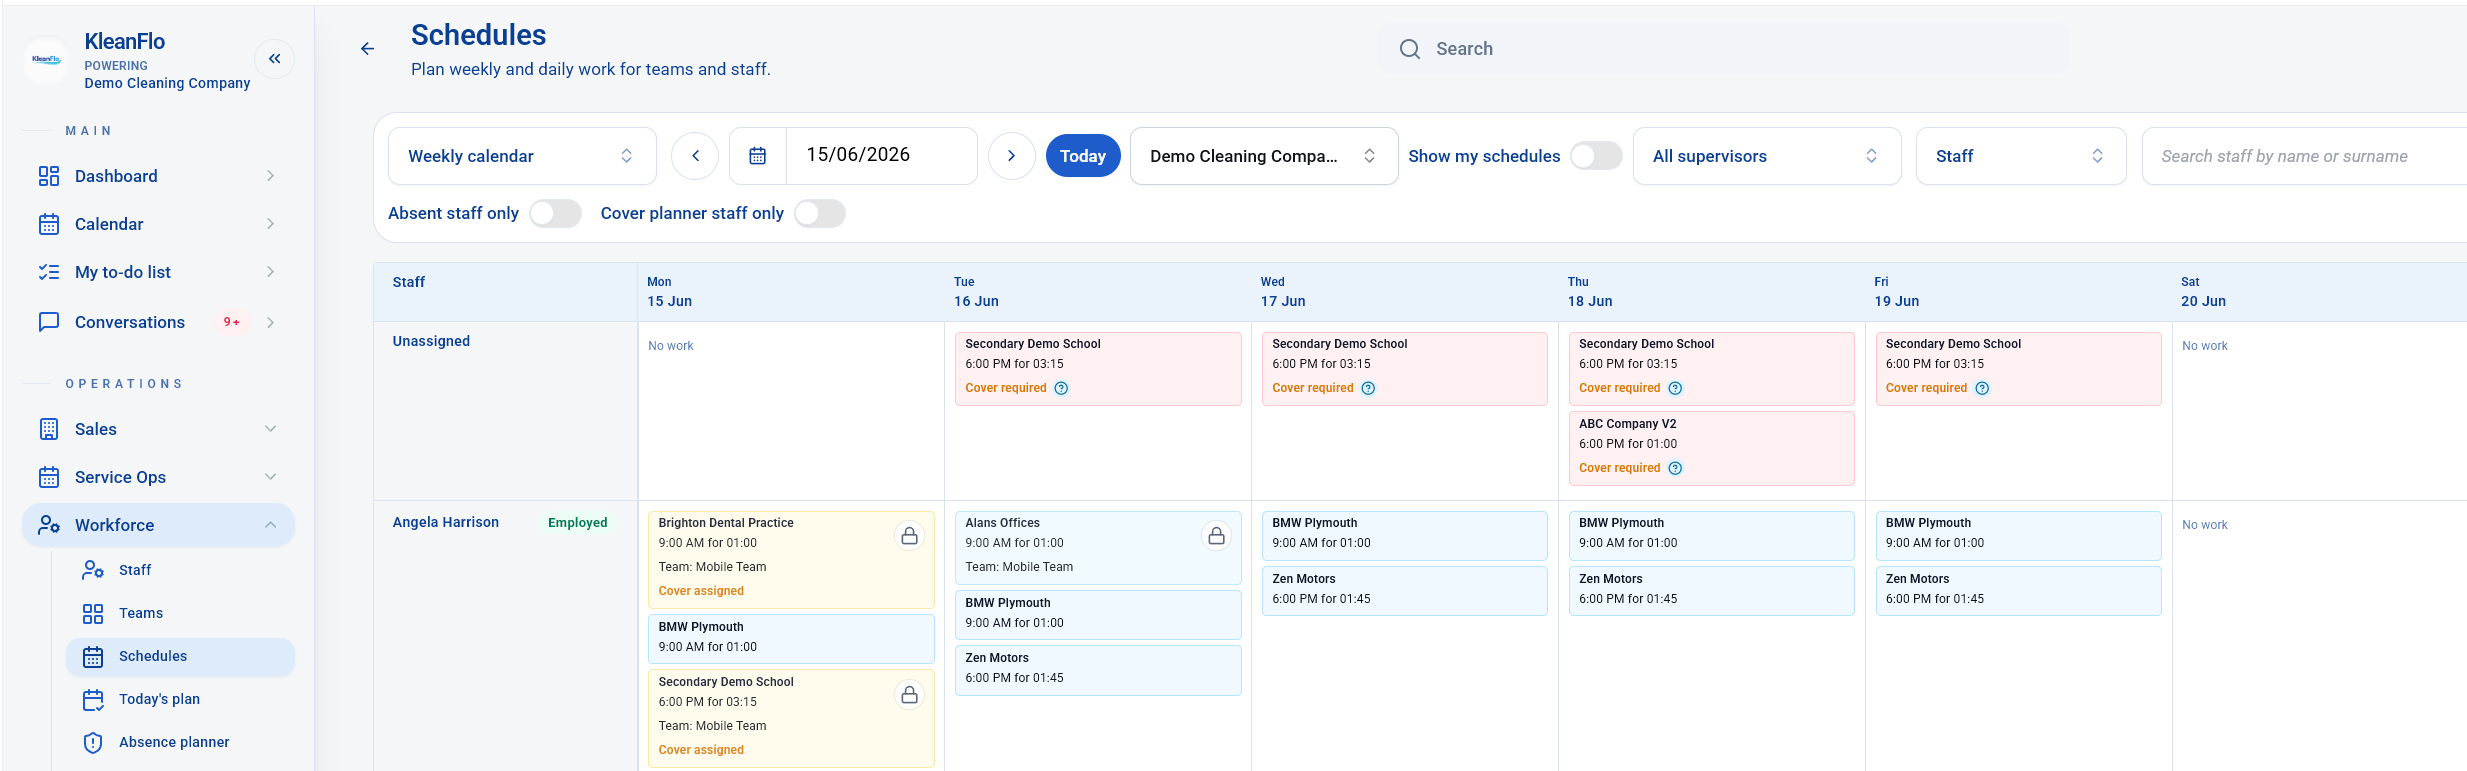Viewport: 2467px width, 771px height.
Task: Open ABC Company V2 shift card
Action: click(x=1711, y=448)
